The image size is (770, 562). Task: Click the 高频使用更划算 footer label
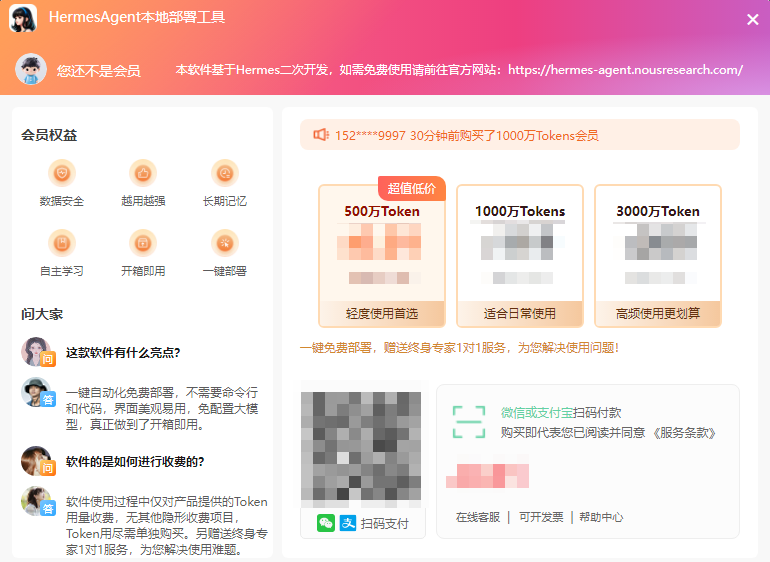pyautogui.click(x=658, y=313)
